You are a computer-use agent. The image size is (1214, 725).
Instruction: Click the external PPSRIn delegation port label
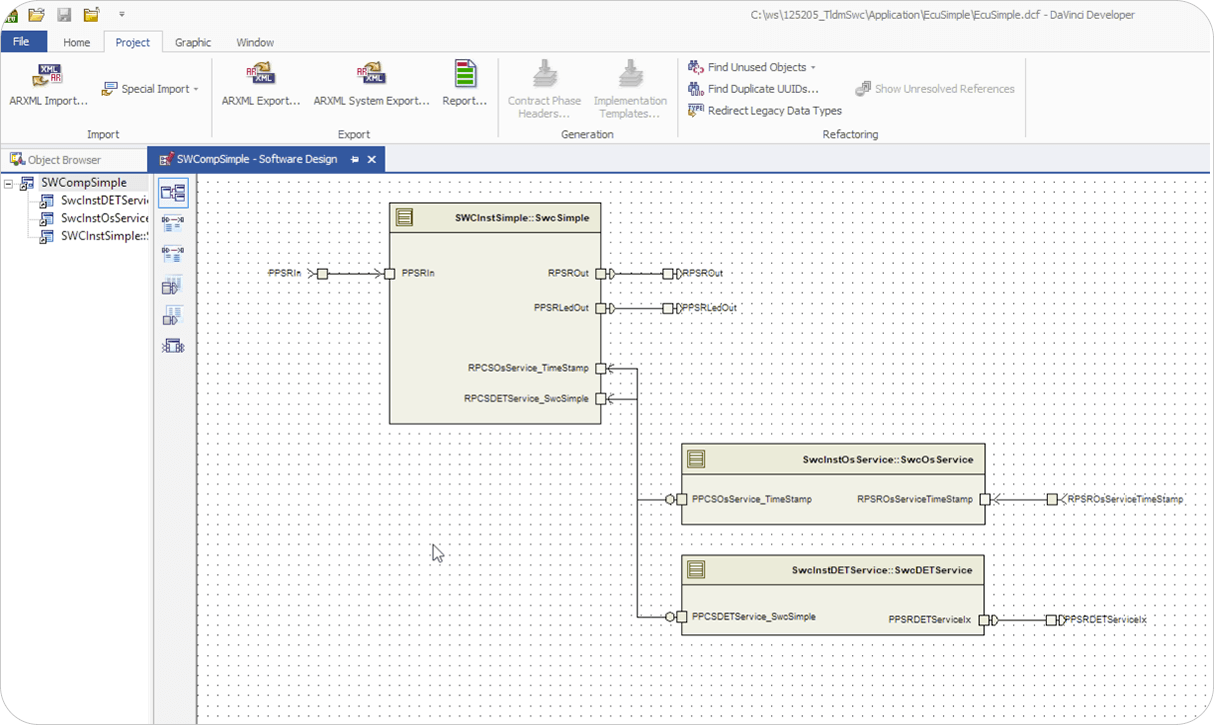284,273
